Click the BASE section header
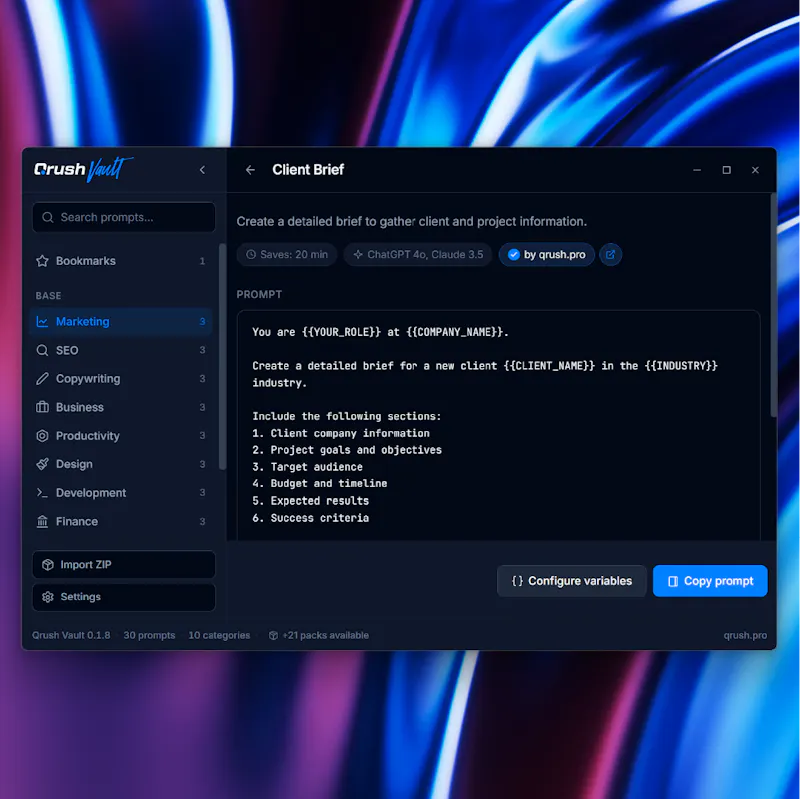 point(48,296)
